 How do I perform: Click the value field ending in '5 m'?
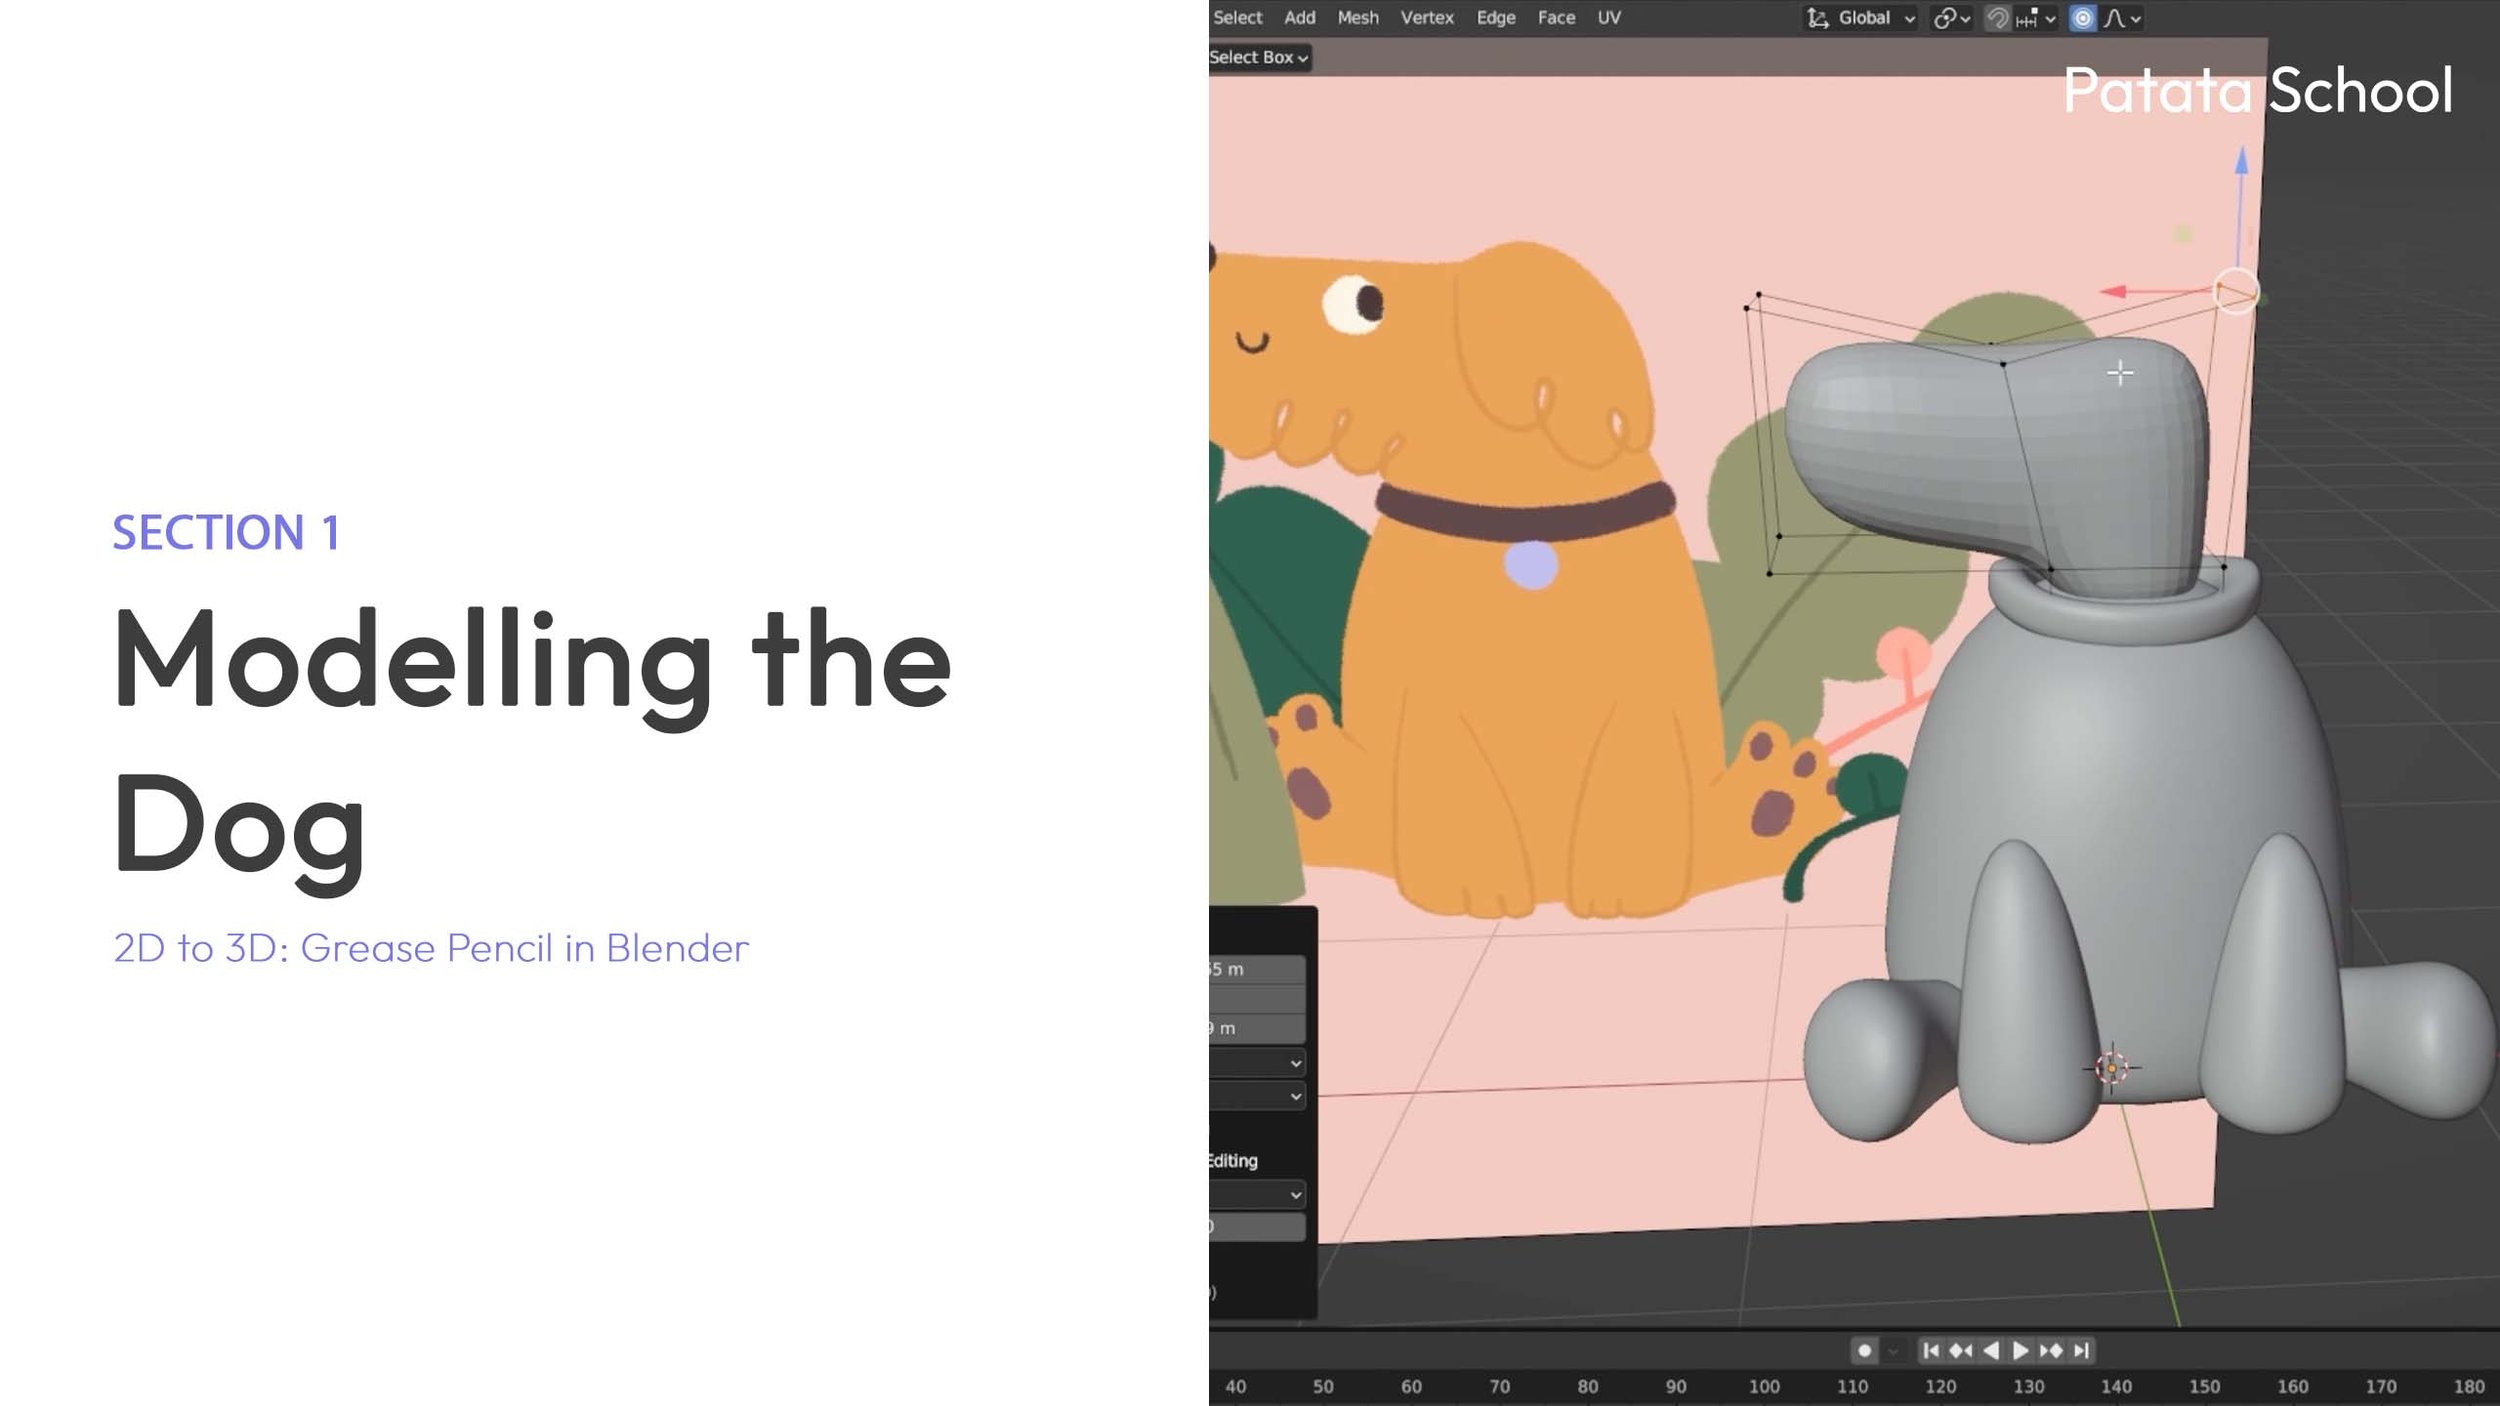(x=1257, y=969)
